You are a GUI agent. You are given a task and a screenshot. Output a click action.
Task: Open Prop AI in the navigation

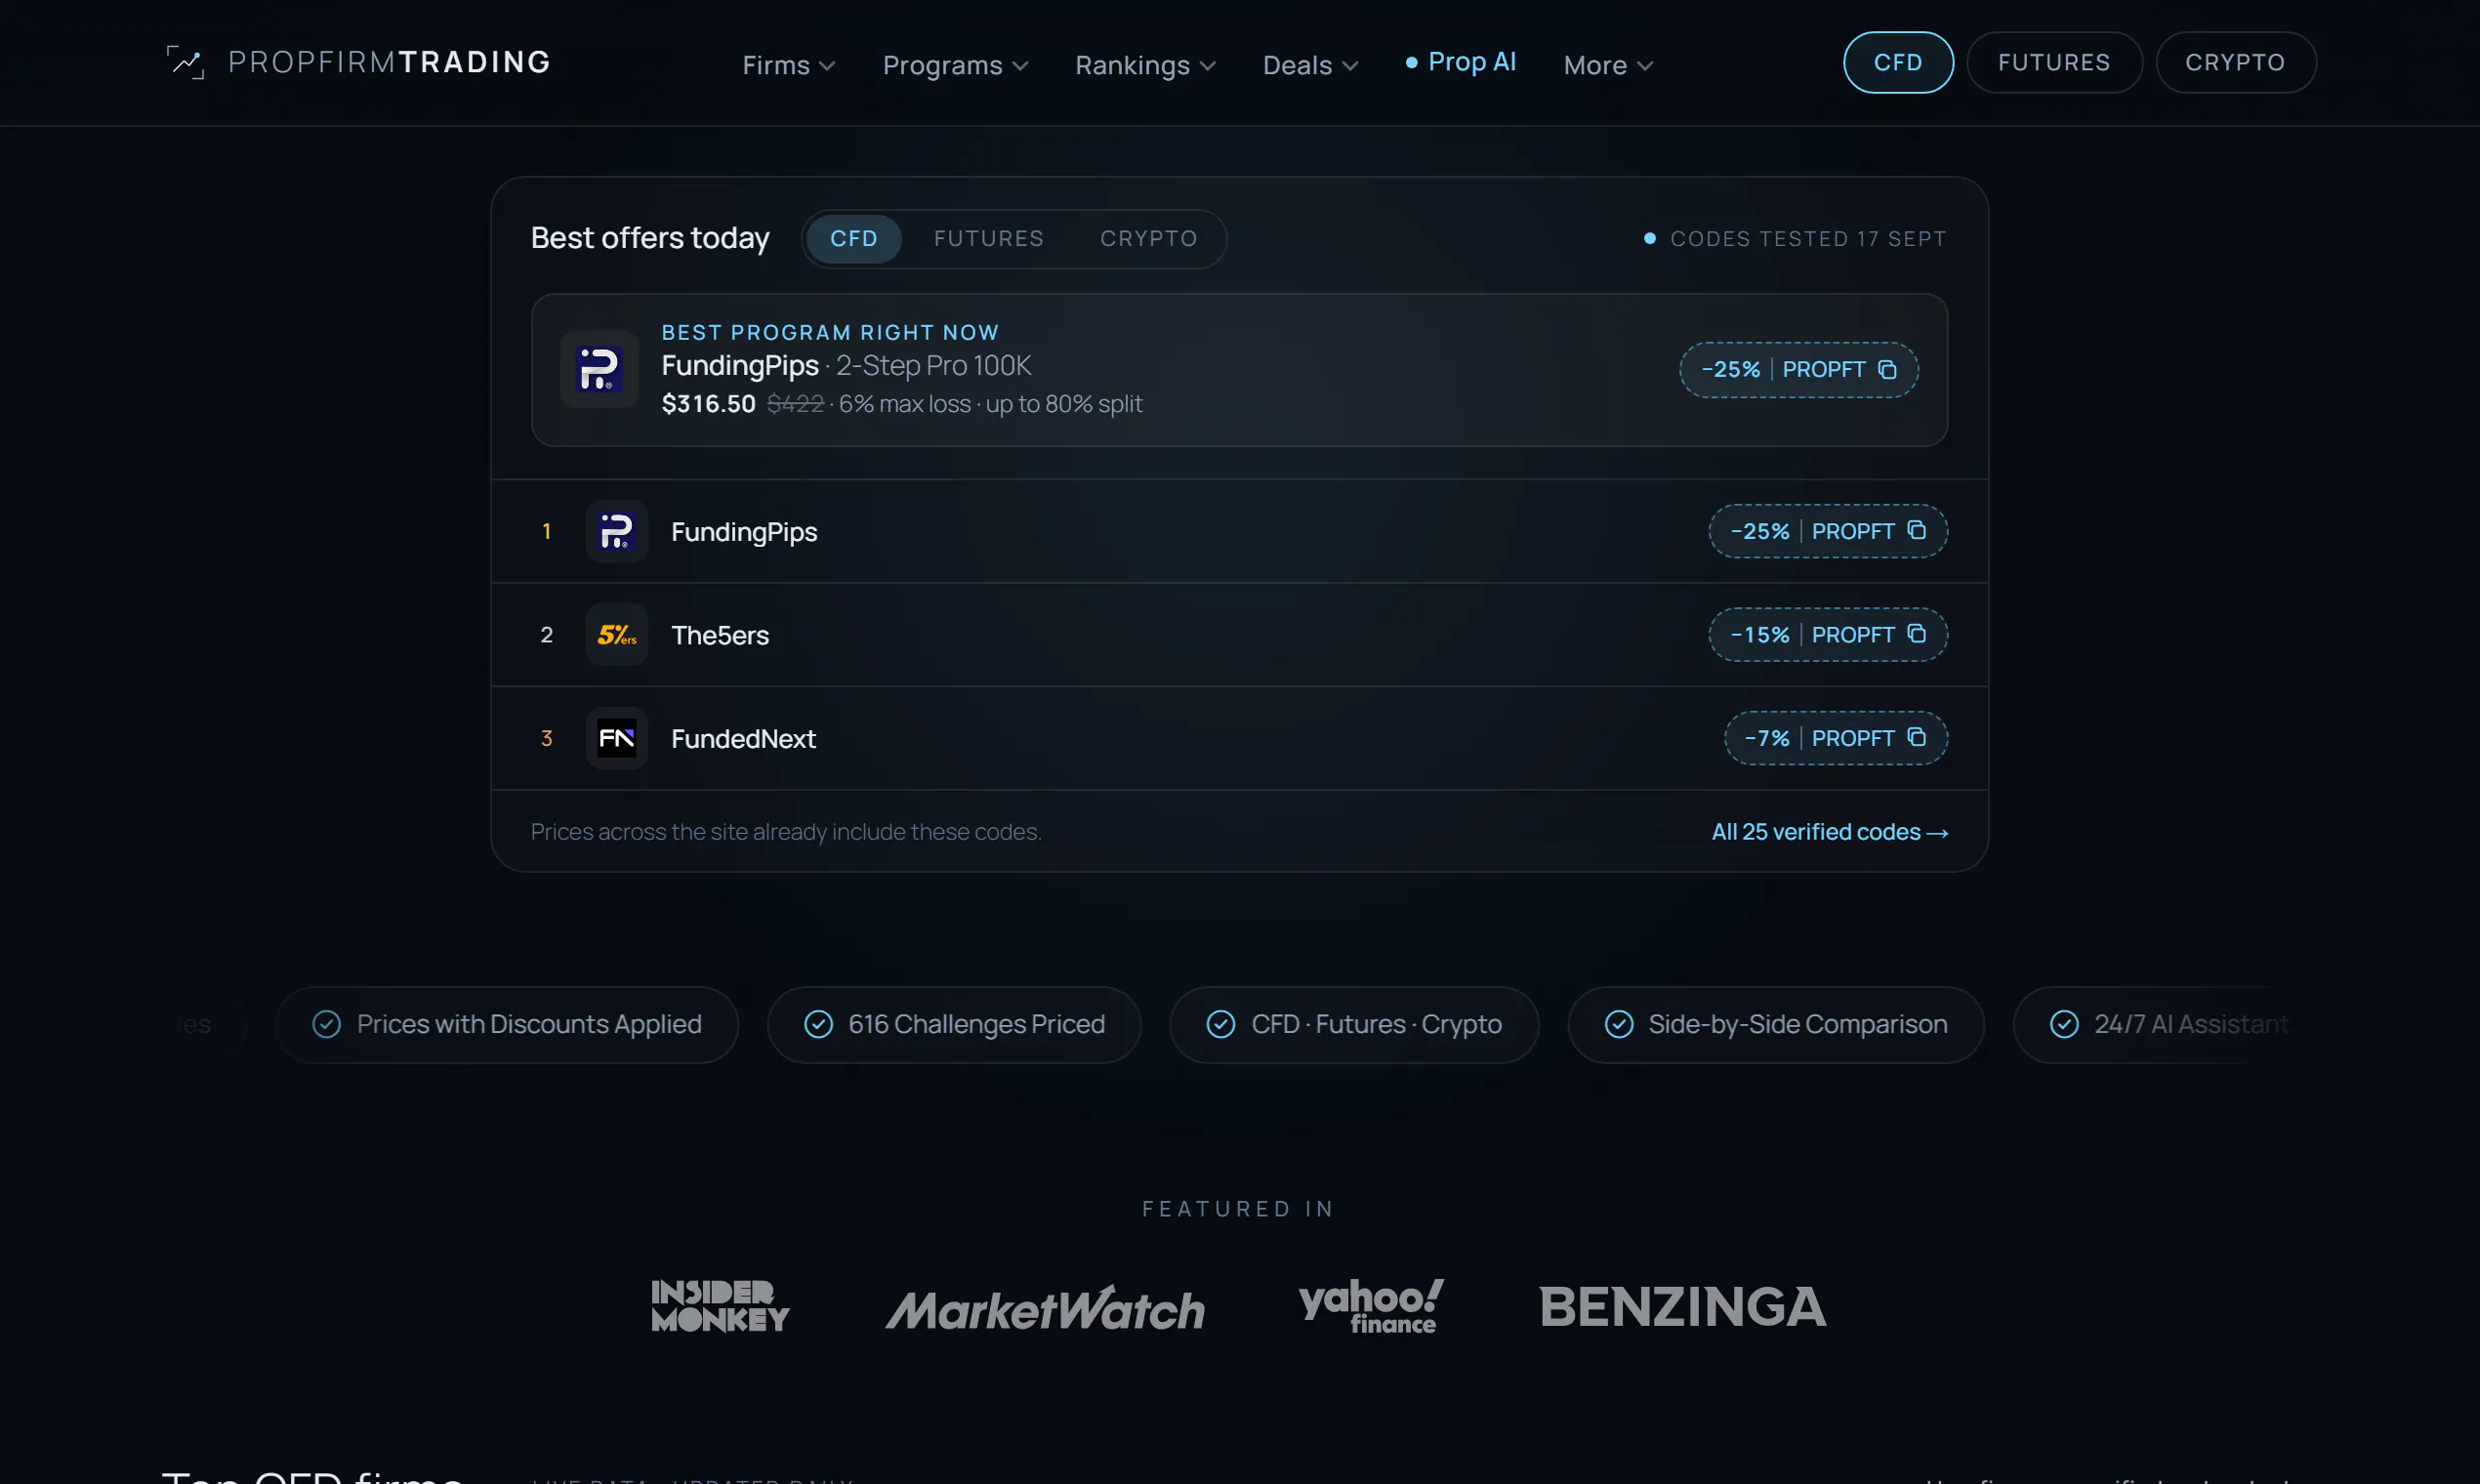coord(1461,62)
